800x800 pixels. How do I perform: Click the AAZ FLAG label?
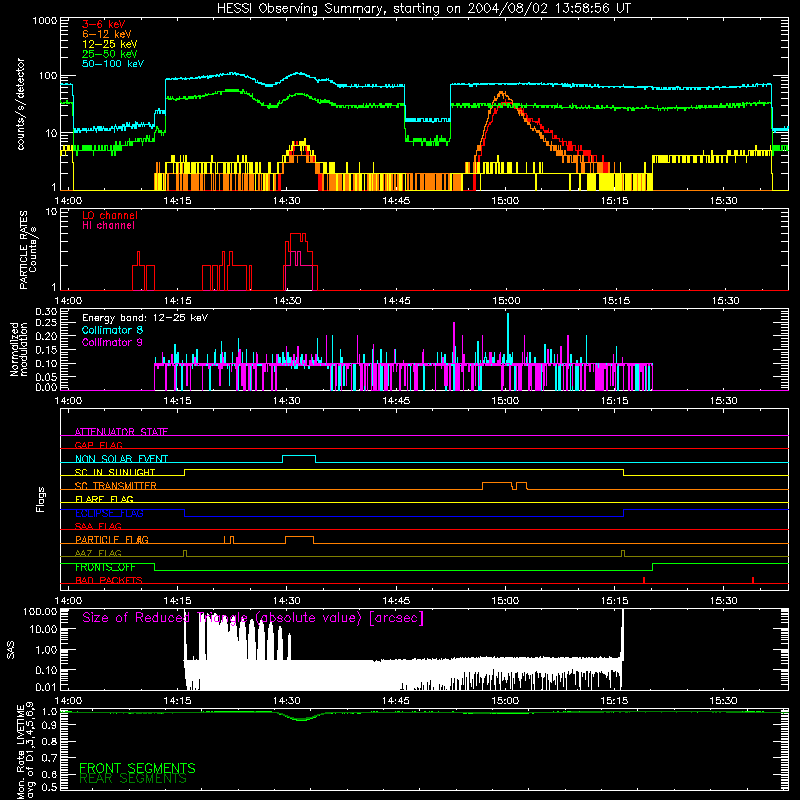click(98, 553)
